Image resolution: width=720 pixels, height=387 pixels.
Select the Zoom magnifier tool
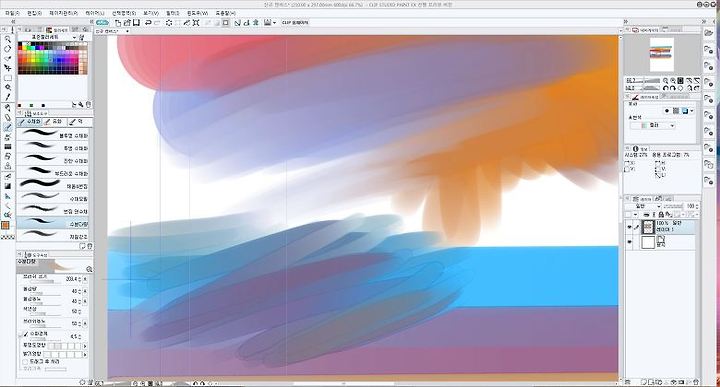point(7,39)
